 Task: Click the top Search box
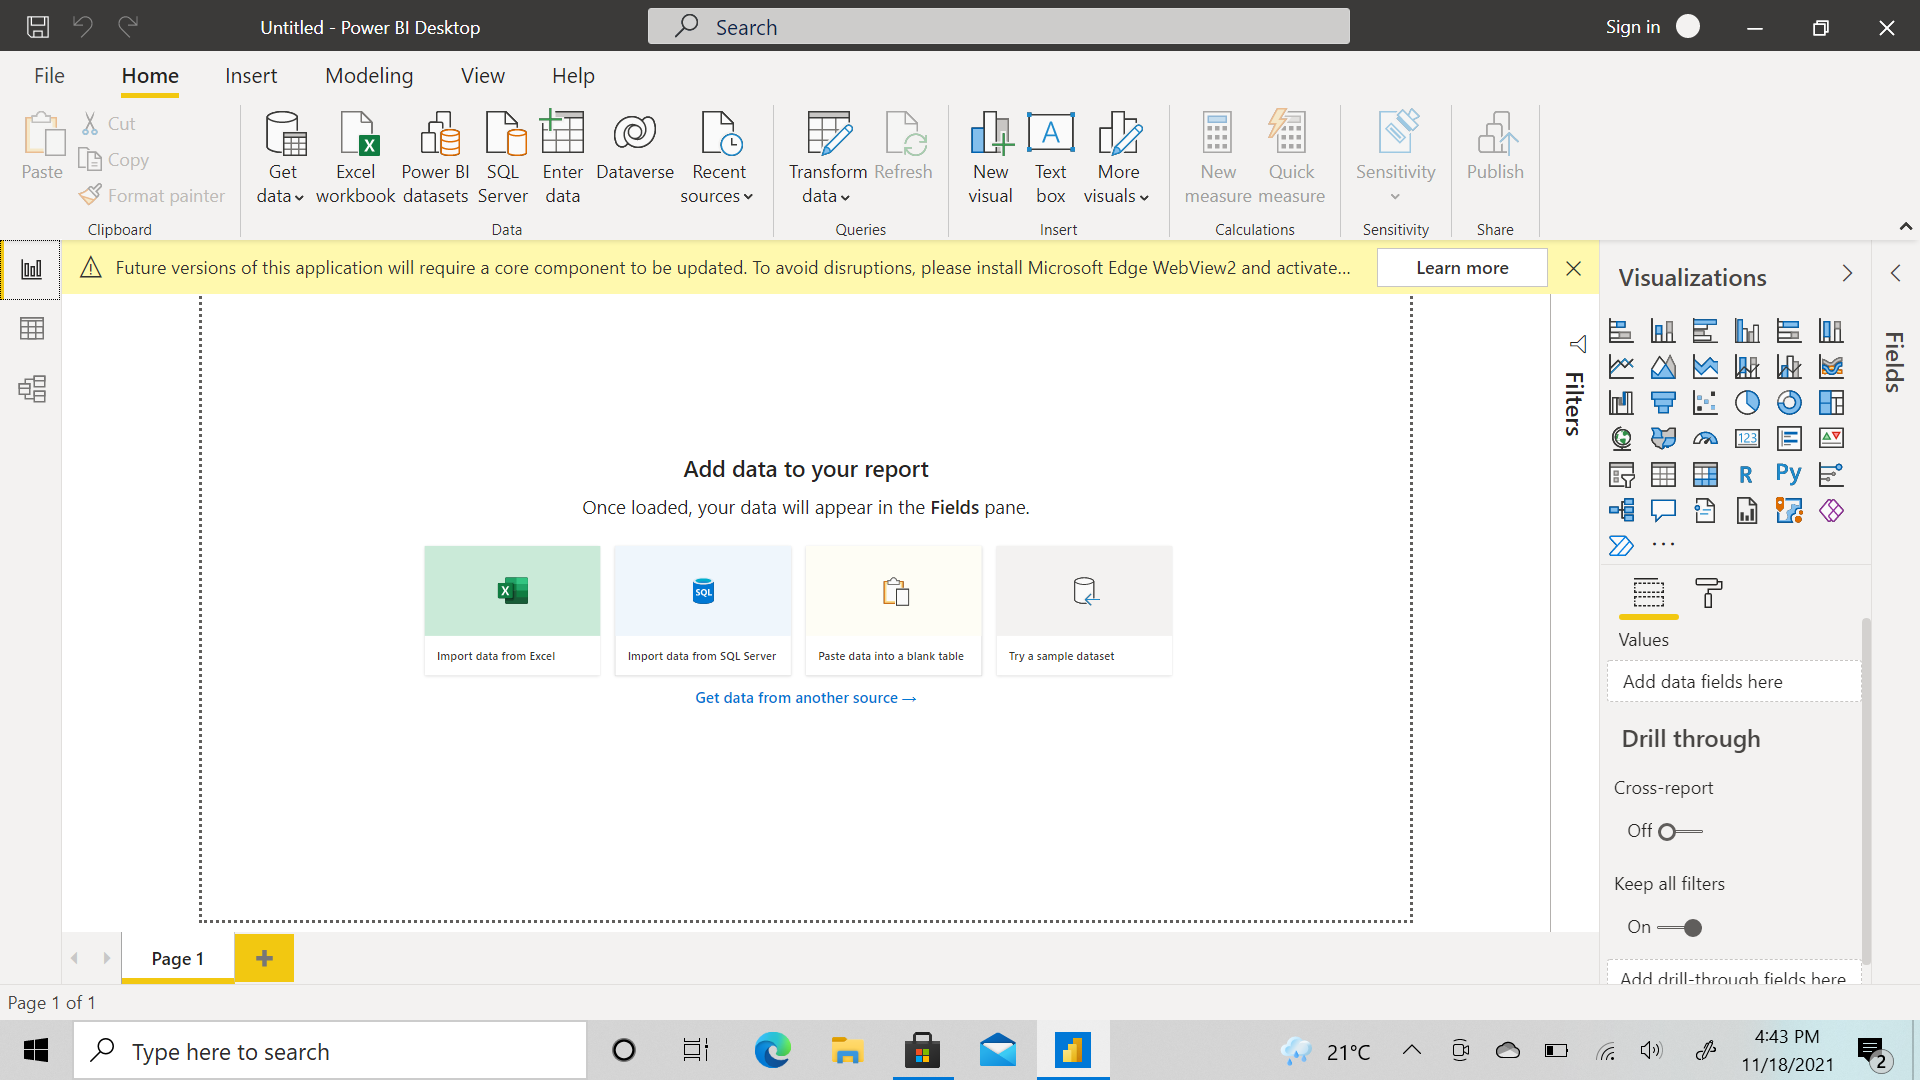click(x=998, y=27)
